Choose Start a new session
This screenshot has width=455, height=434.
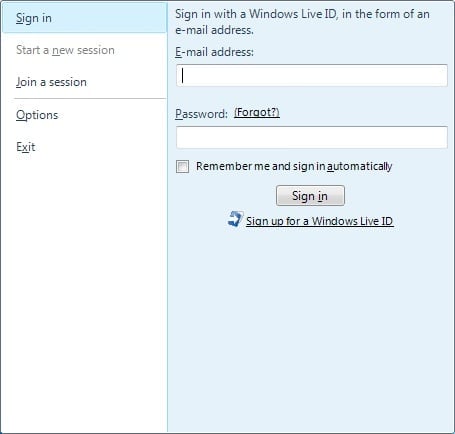coord(65,50)
